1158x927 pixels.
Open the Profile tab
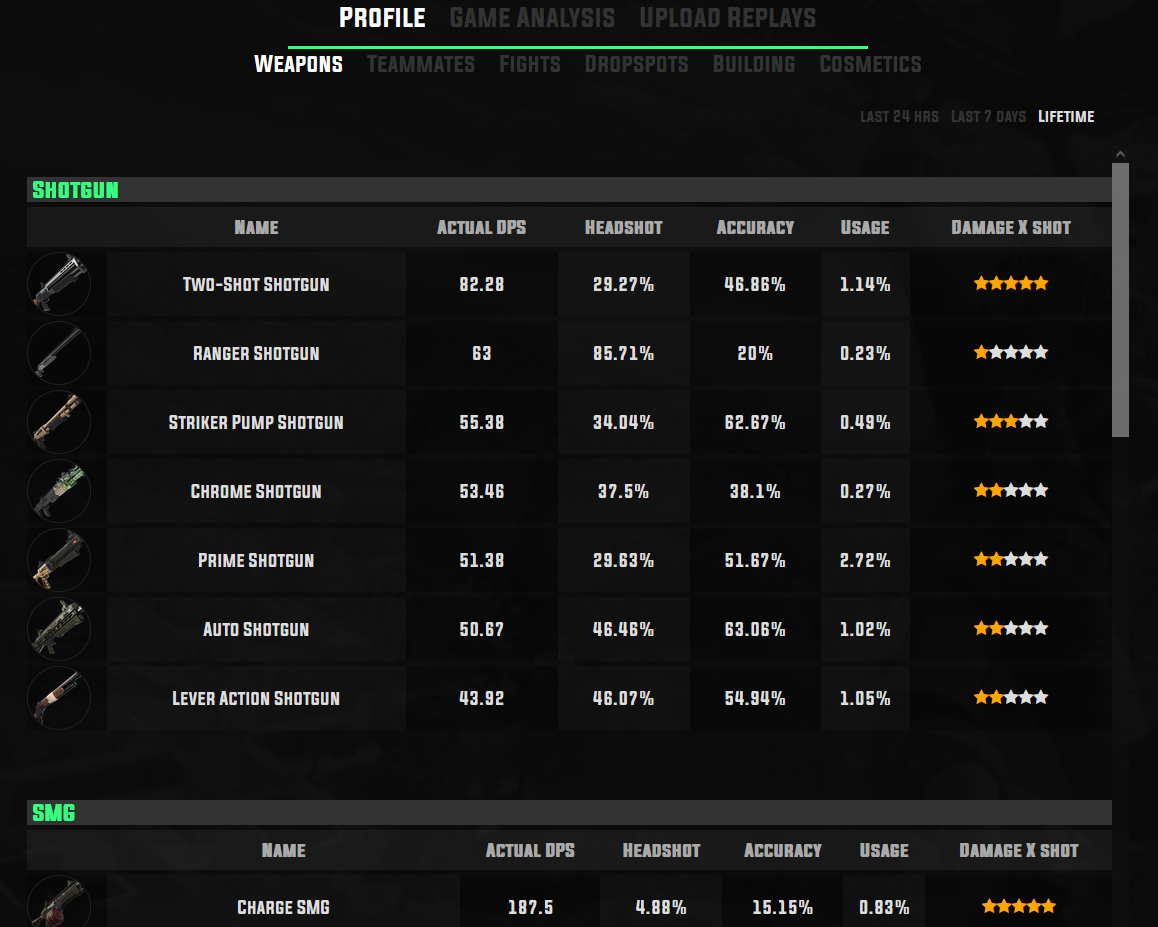[x=382, y=18]
